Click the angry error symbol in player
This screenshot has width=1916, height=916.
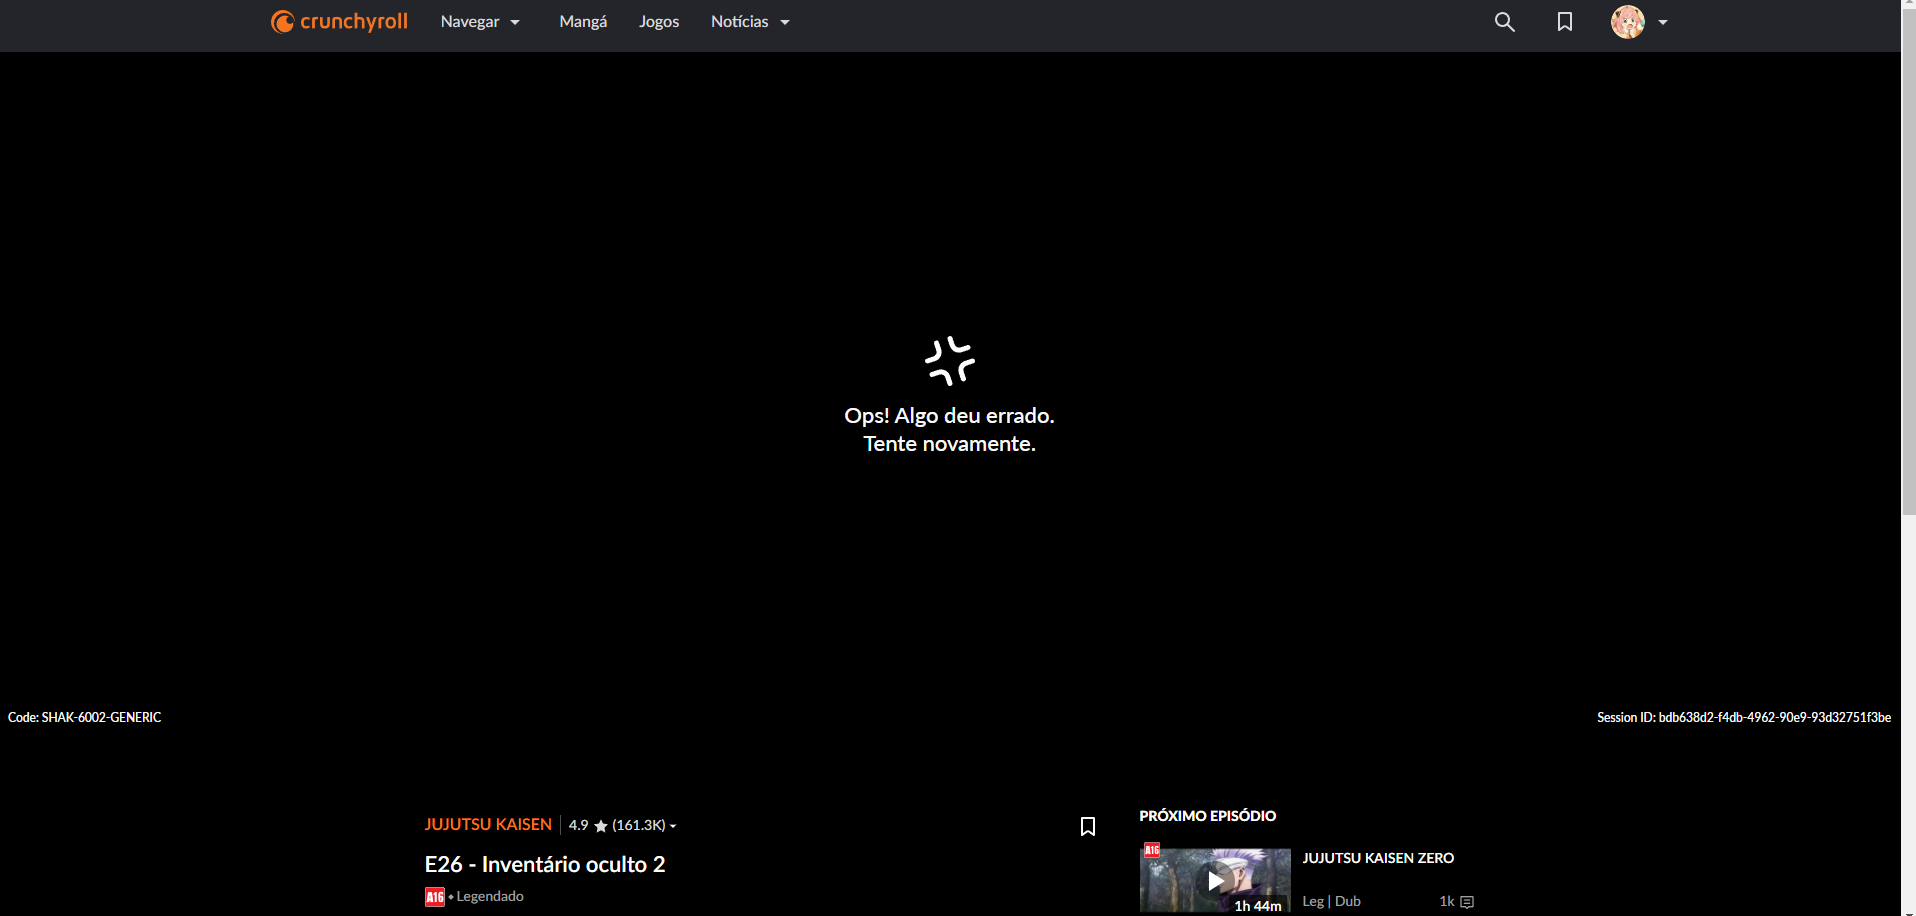950,361
